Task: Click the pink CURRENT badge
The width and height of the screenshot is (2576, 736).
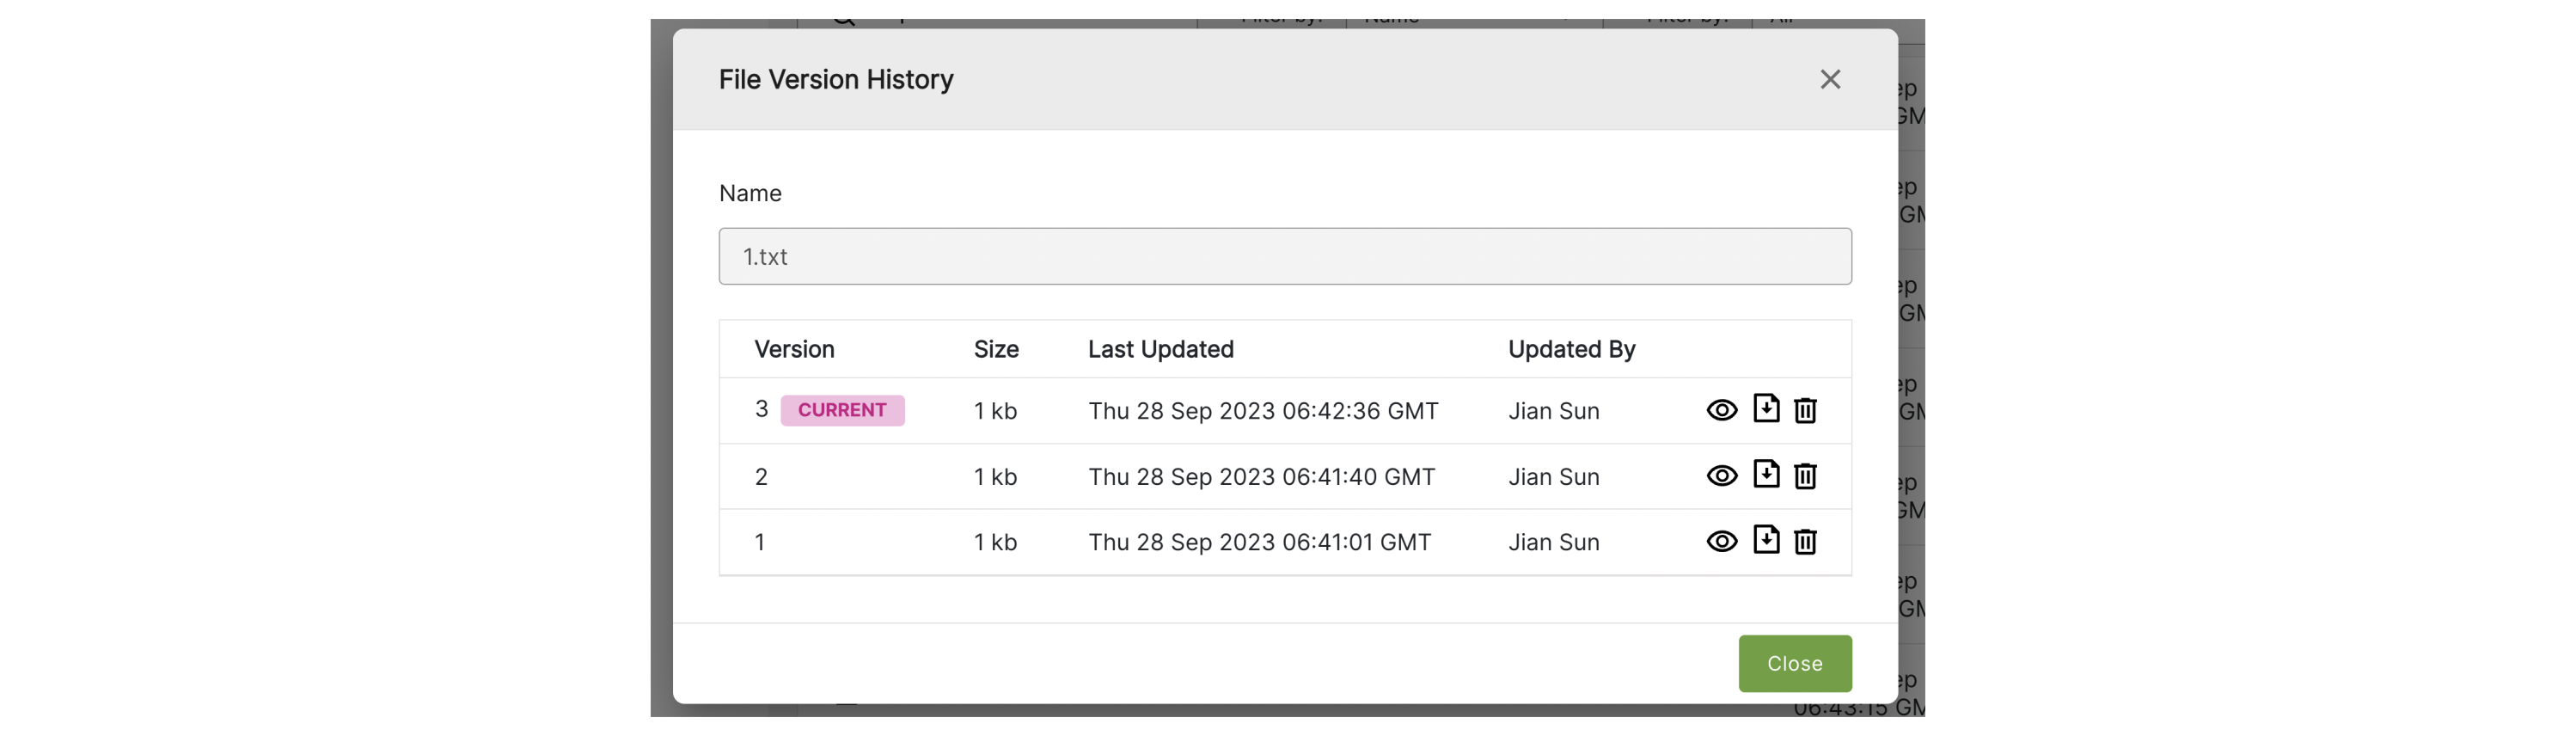Action: (x=842, y=410)
